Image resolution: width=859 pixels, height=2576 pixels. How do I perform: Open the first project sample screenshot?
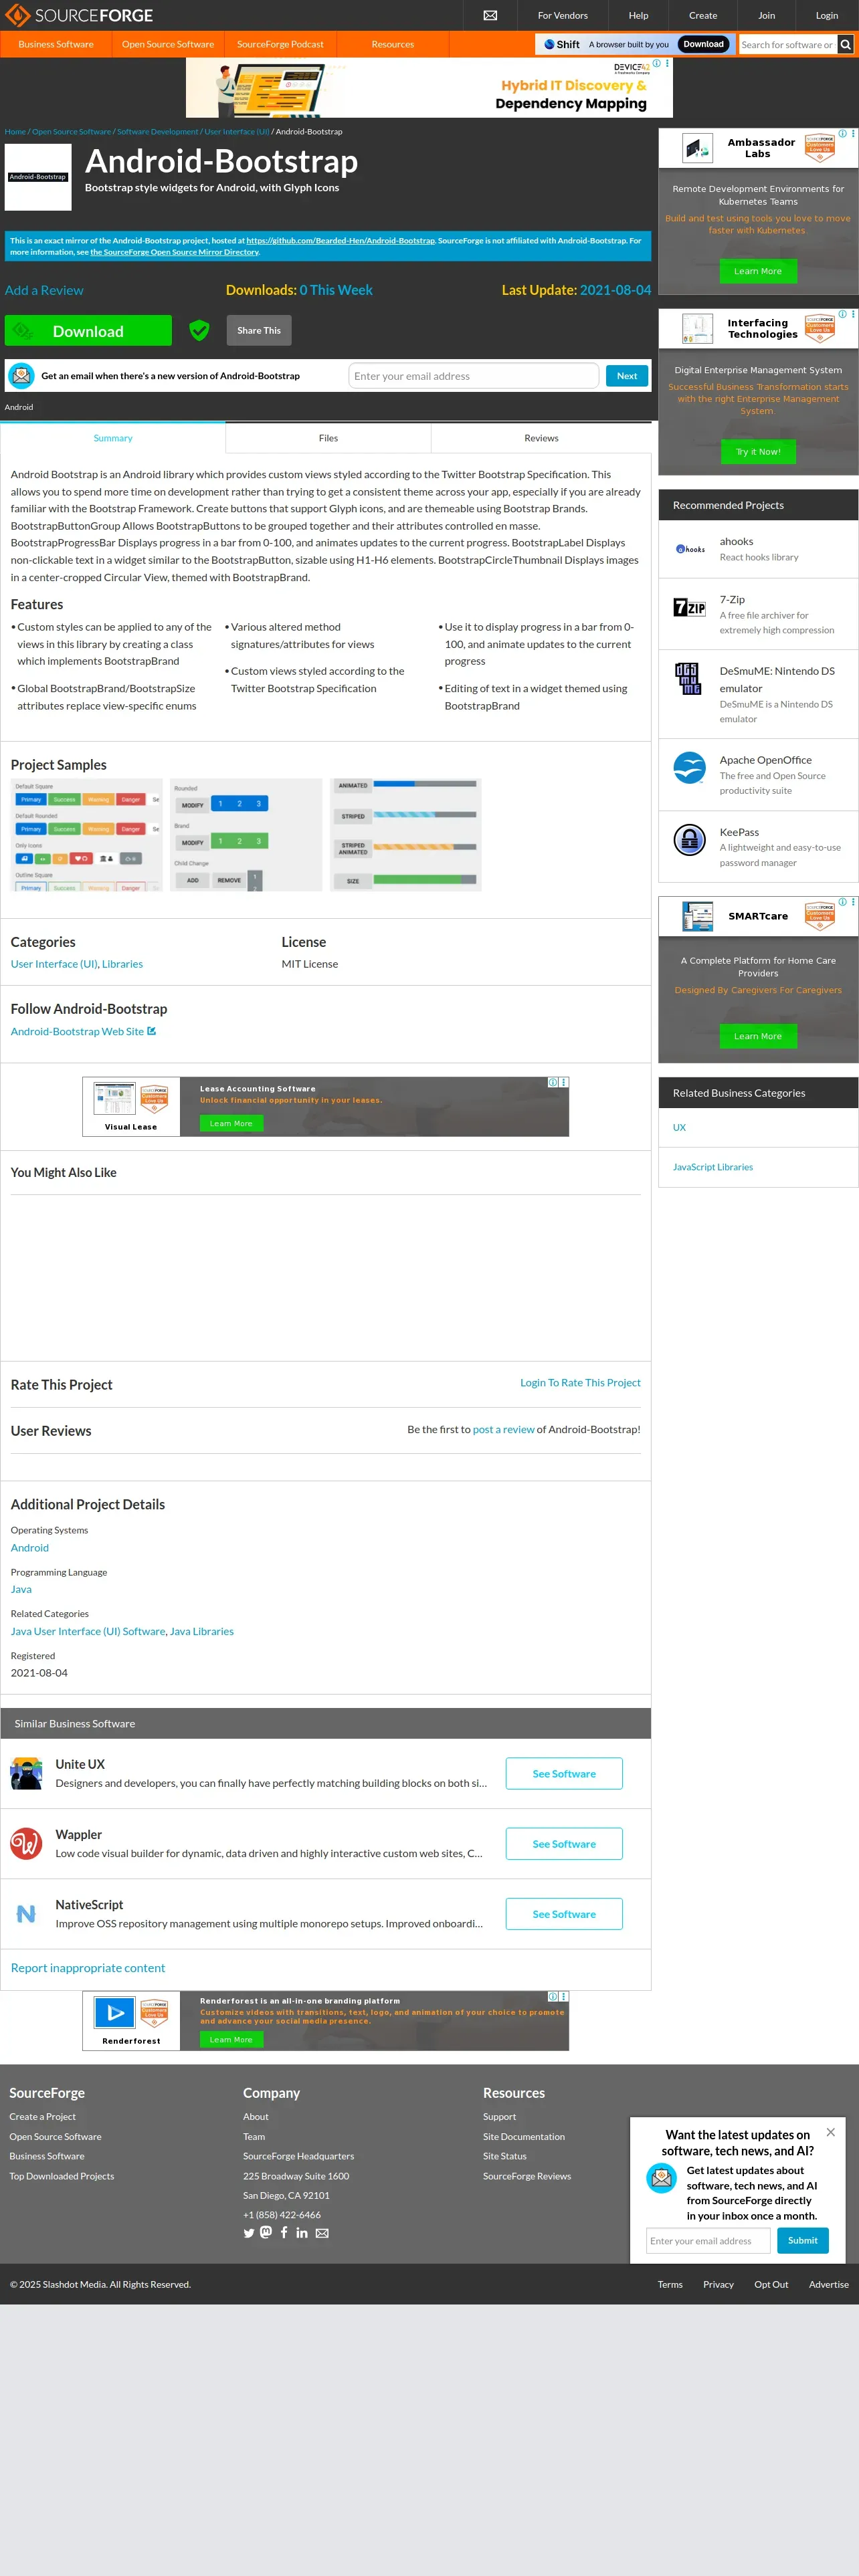[87, 834]
